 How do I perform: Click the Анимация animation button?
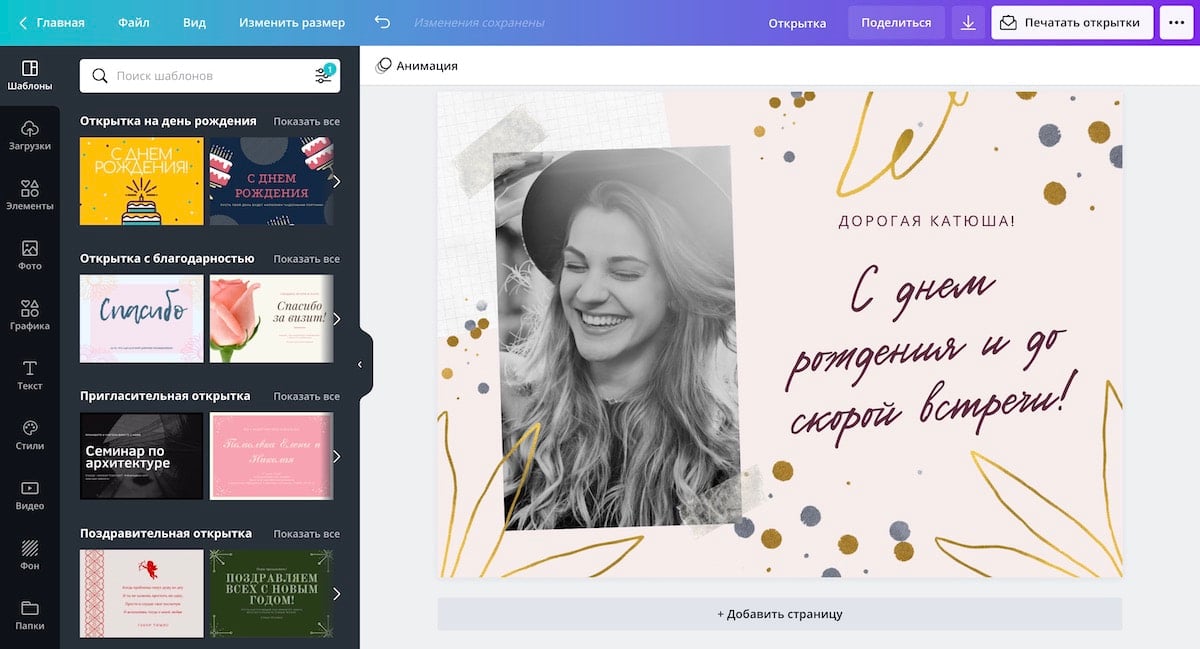[417, 65]
